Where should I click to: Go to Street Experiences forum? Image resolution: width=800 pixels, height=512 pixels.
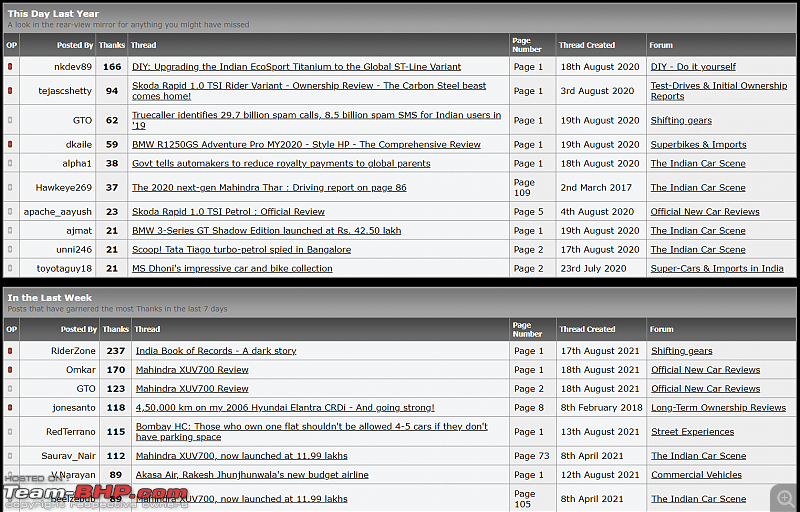pyautogui.click(x=692, y=431)
